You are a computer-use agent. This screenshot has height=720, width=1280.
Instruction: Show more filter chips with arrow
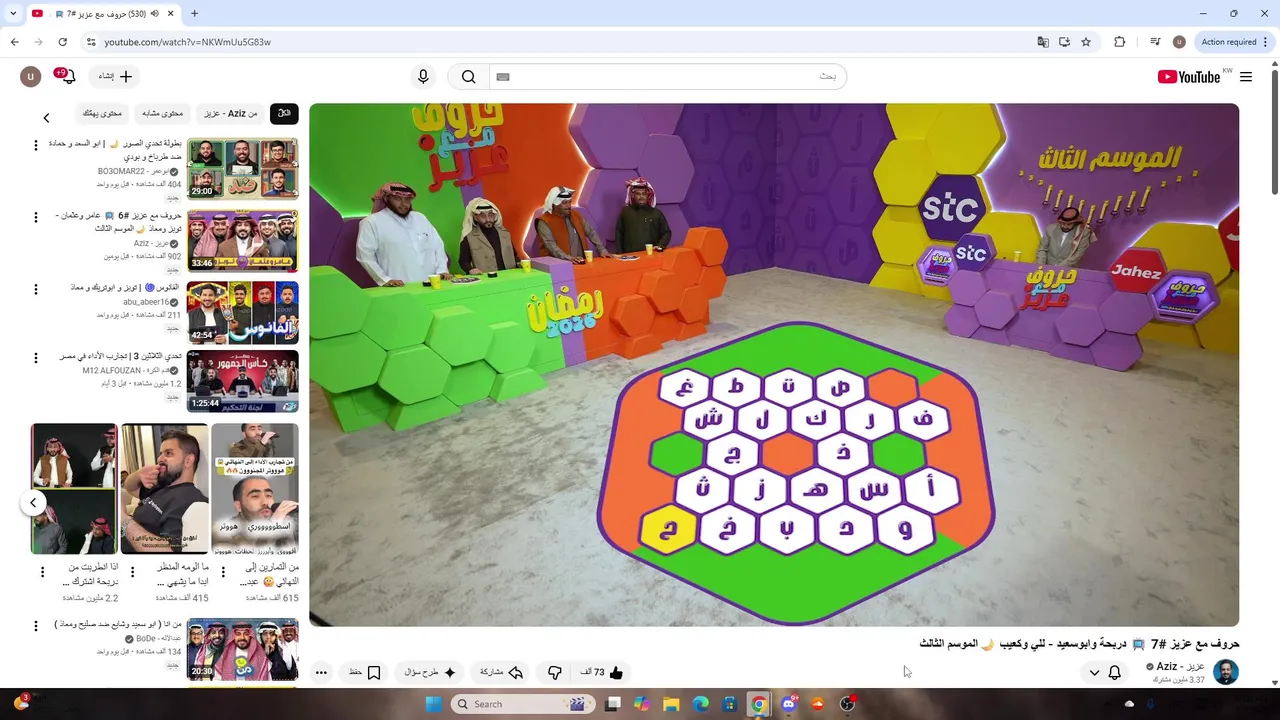(46, 118)
